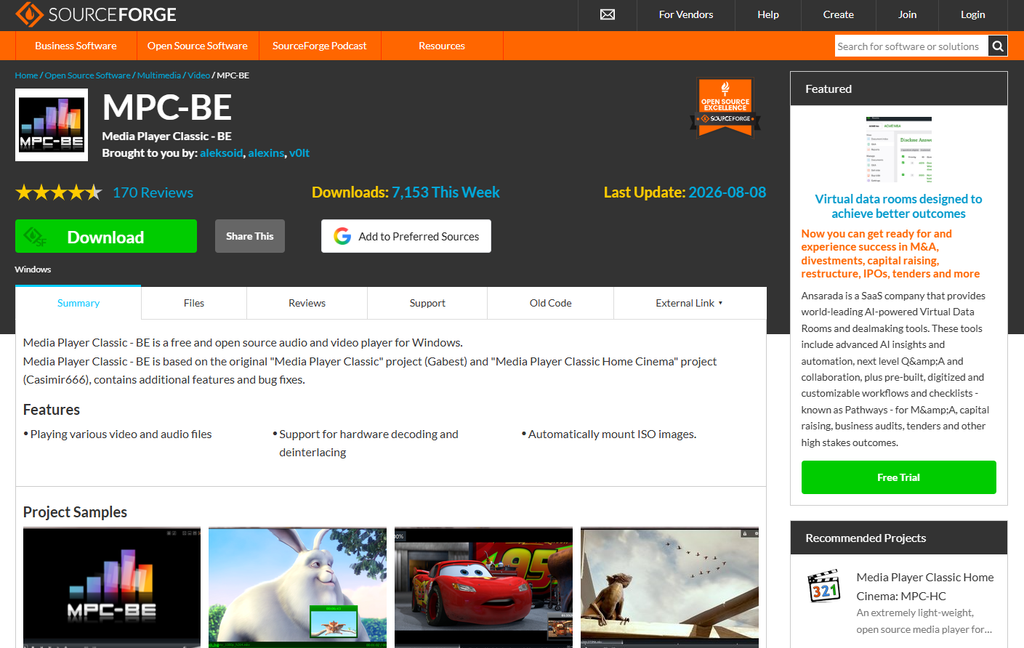This screenshot has height=648, width=1024.
Task: Click the search magnifier icon
Action: (x=997, y=46)
